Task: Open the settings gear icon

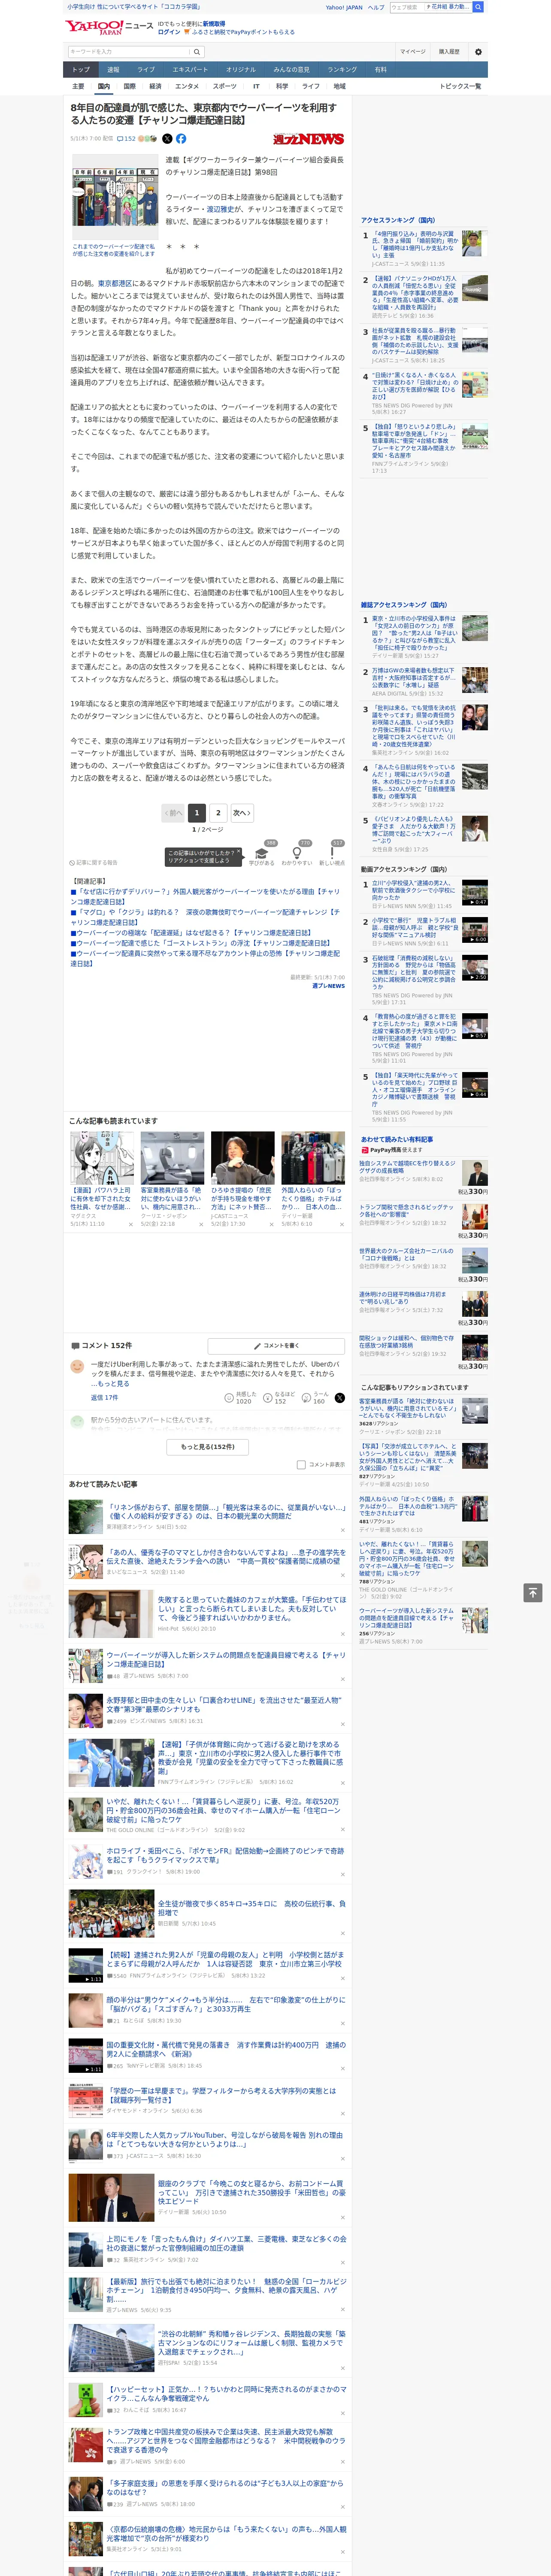Action: [x=477, y=51]
